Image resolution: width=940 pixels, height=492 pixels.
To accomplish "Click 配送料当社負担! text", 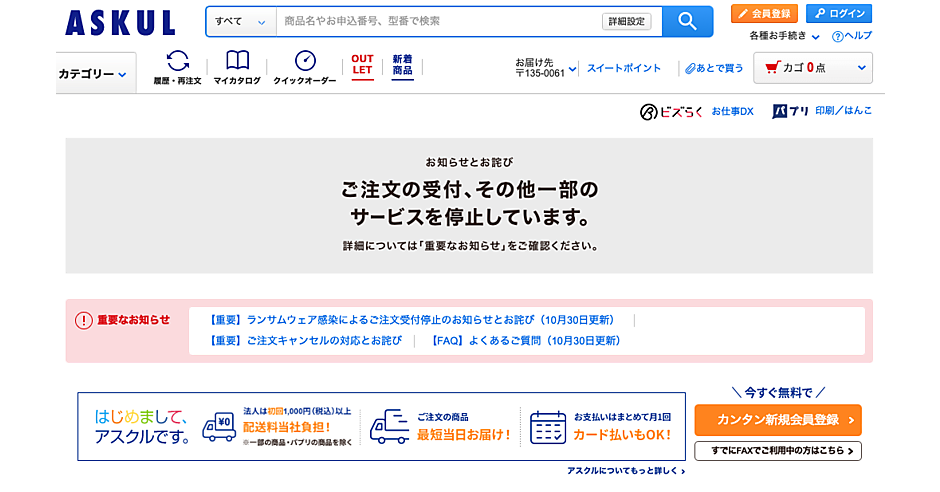I will coord(287,427).
